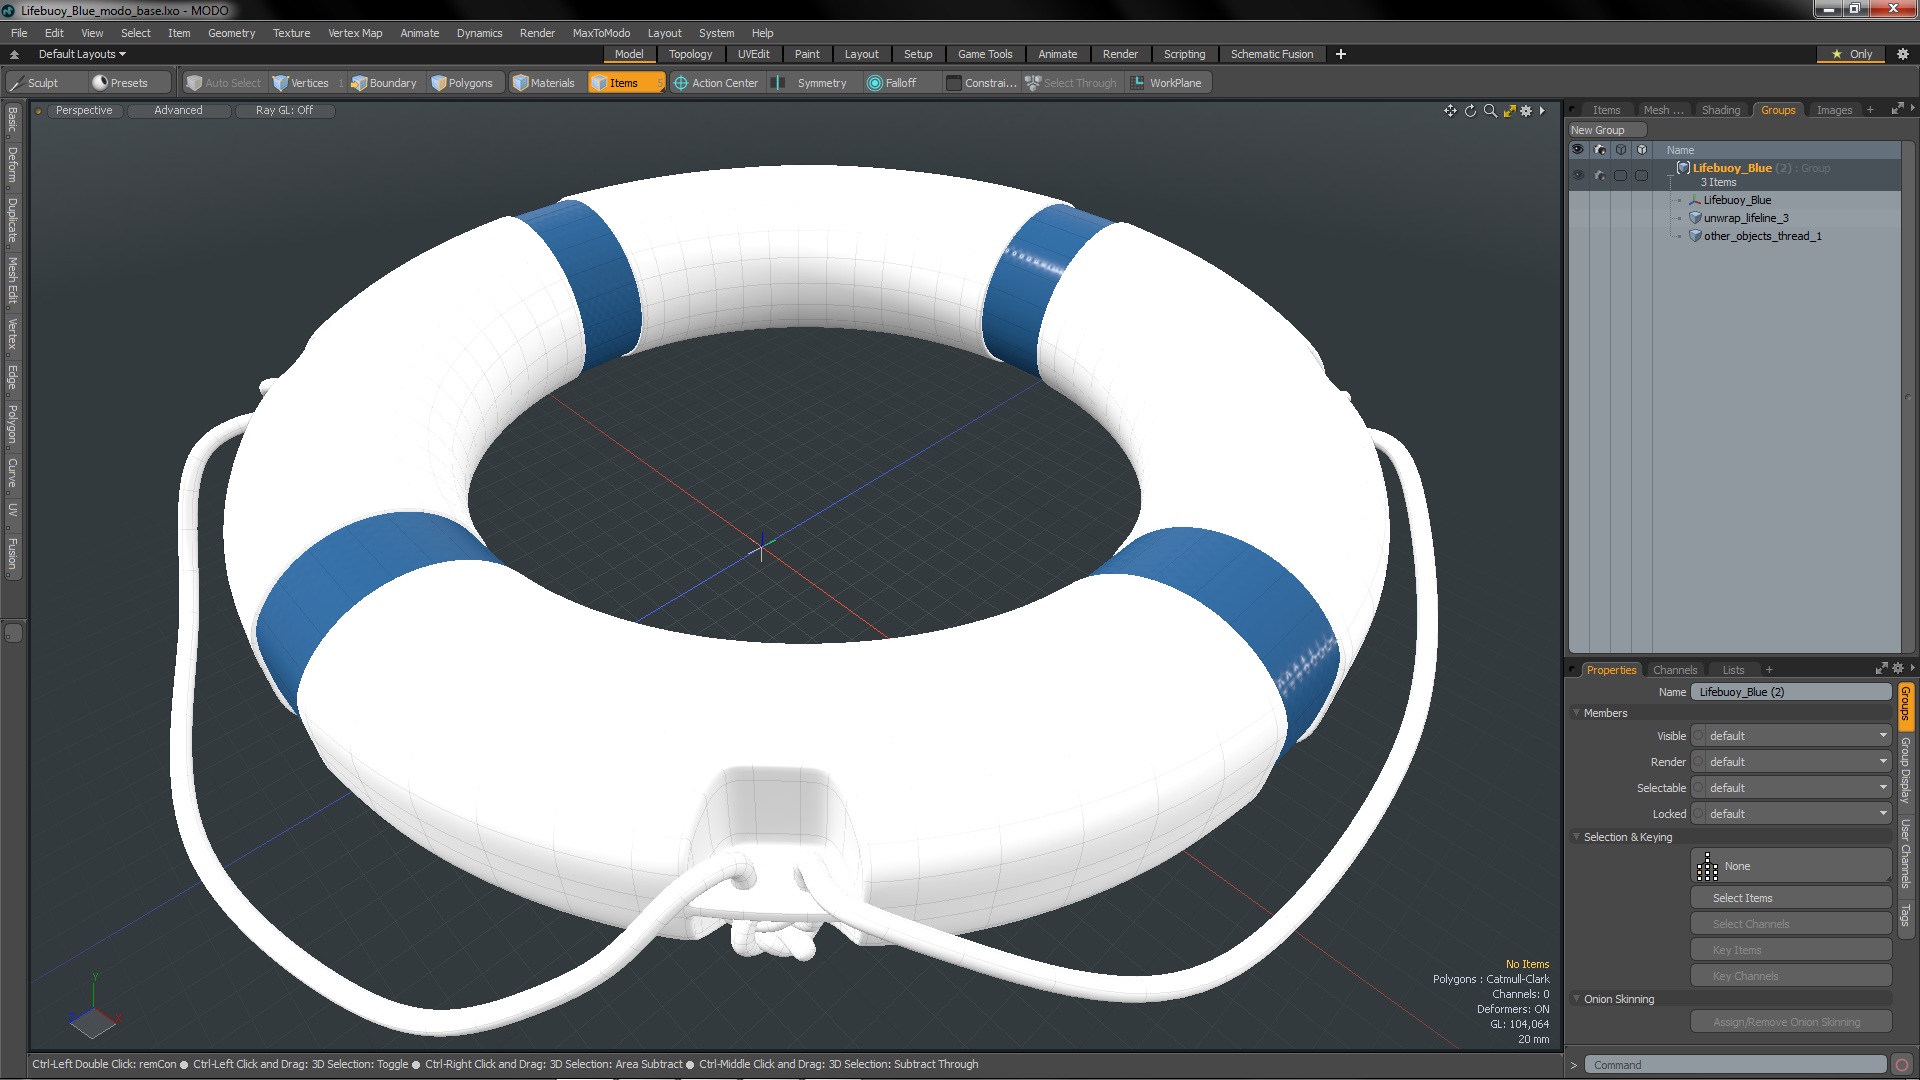This screenshot has width=1920, height=1080.
Task: Click the viewport rotate view icon
Action: [1470, 111]
